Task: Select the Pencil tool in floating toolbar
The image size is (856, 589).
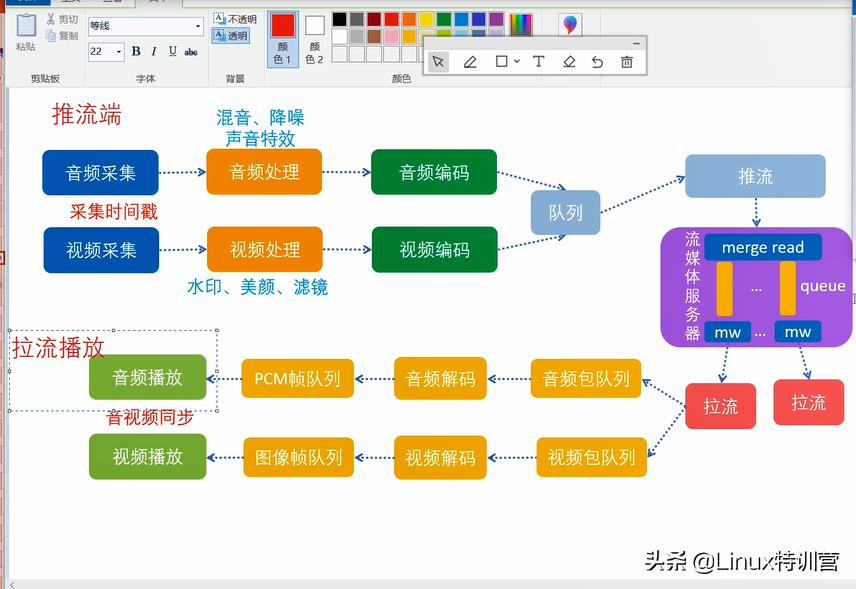Action: (470, 61)
